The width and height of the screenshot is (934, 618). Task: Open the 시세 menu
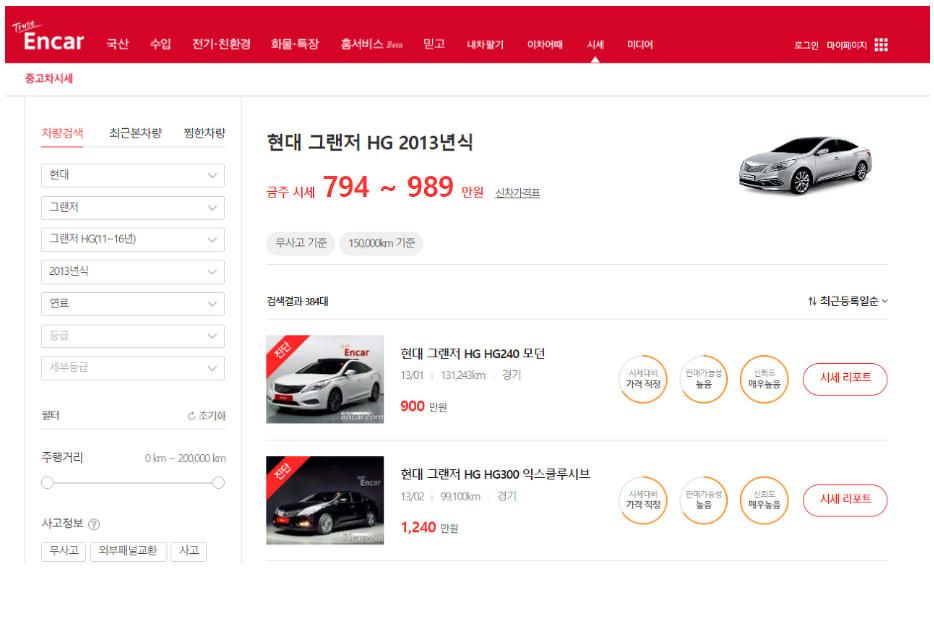(595, 44)
